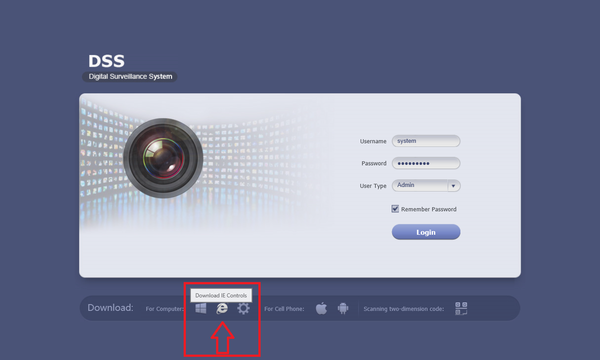Click the Login button

coord(426,232)
